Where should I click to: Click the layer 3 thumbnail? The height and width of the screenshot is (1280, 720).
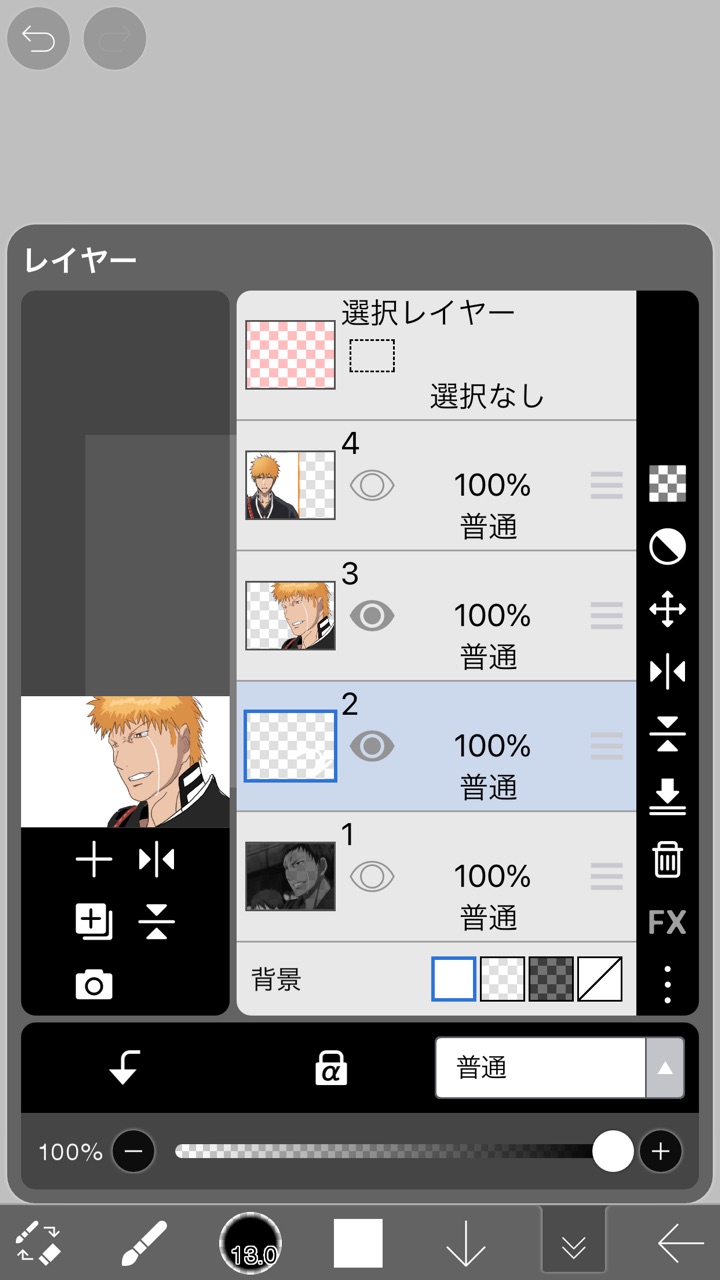click(290, 616)
